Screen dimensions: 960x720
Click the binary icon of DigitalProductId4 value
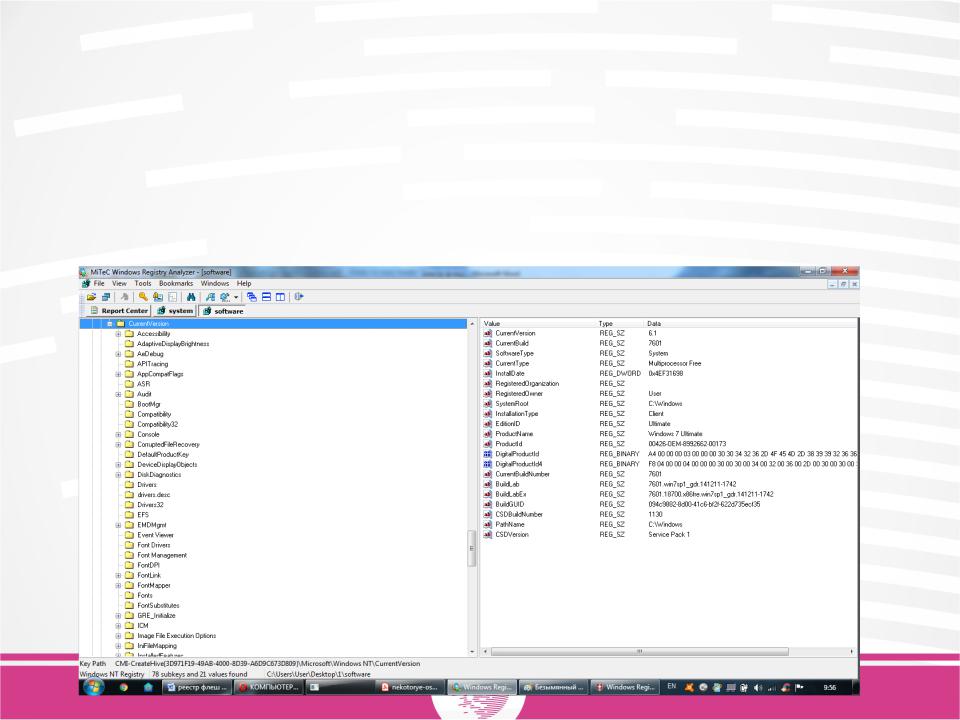coord(488,464)
